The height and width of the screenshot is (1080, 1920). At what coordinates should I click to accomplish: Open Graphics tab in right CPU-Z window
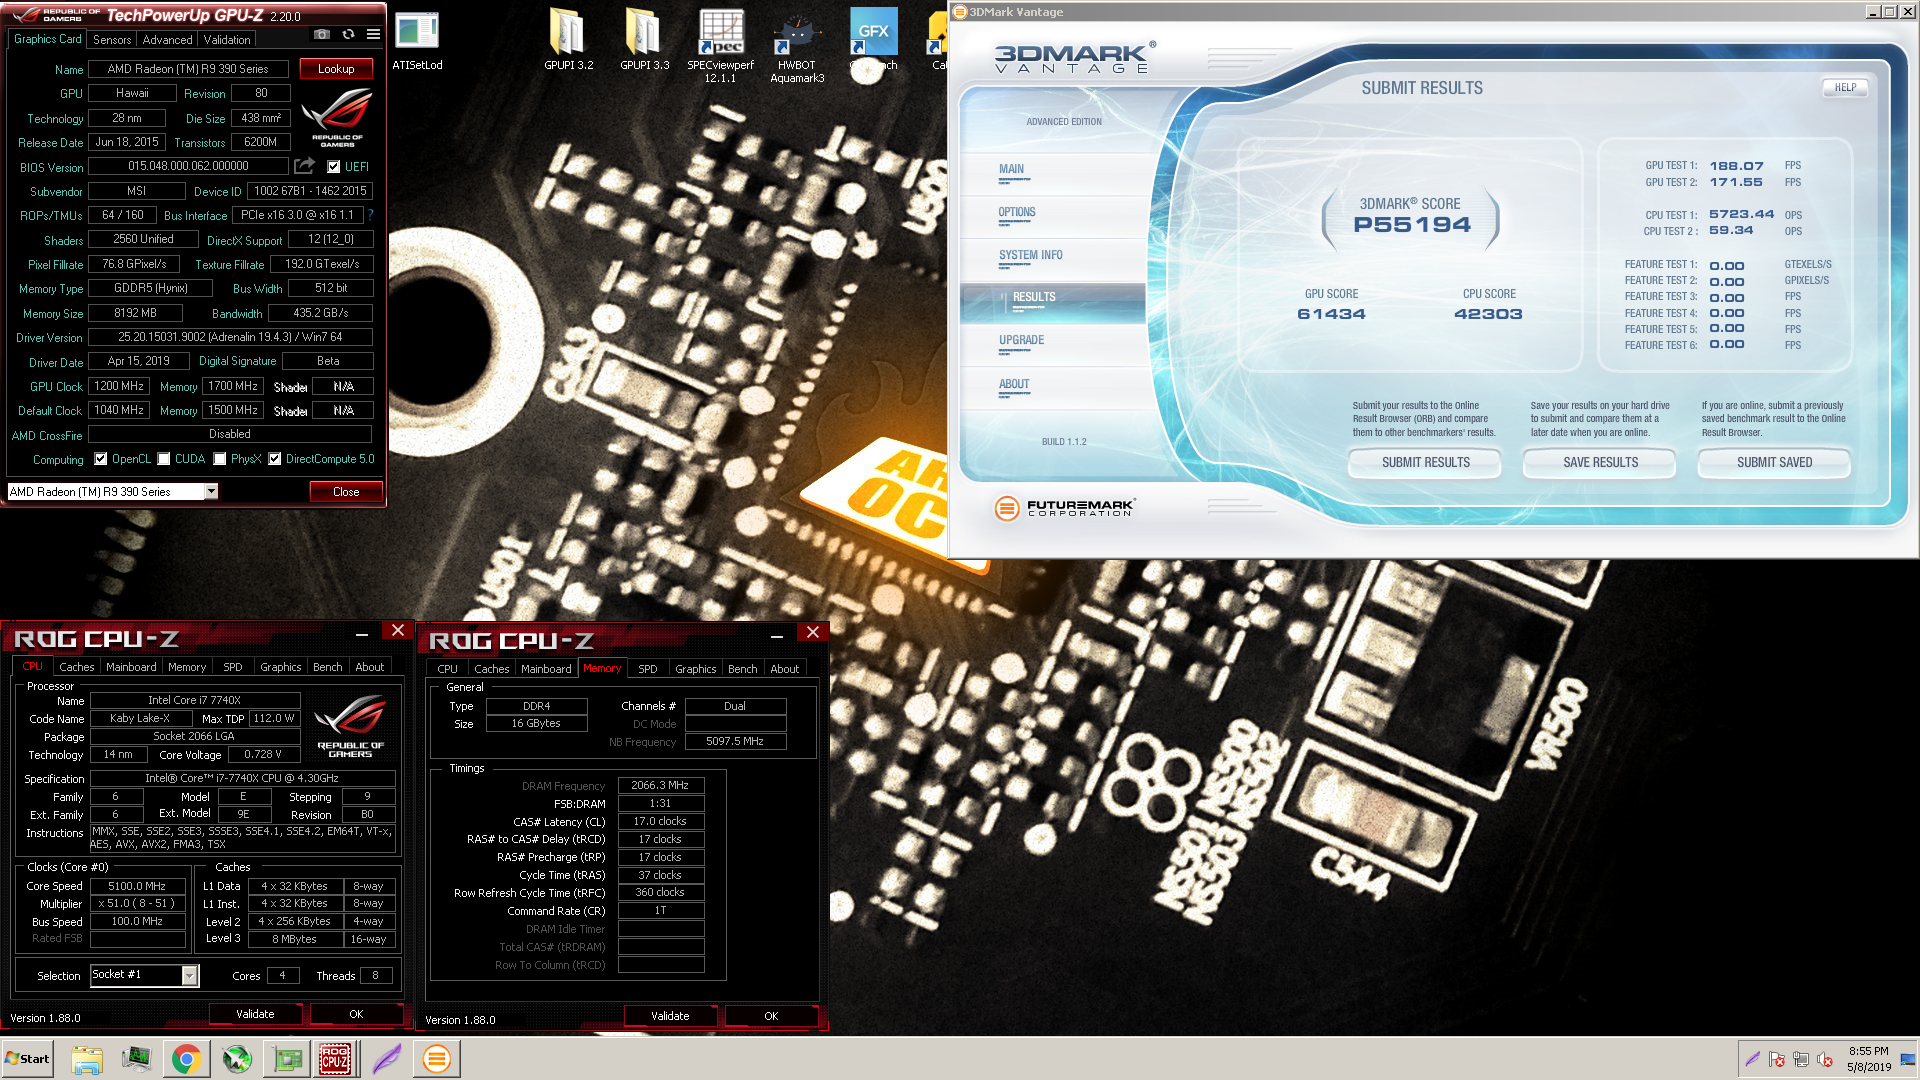[695, 669]
